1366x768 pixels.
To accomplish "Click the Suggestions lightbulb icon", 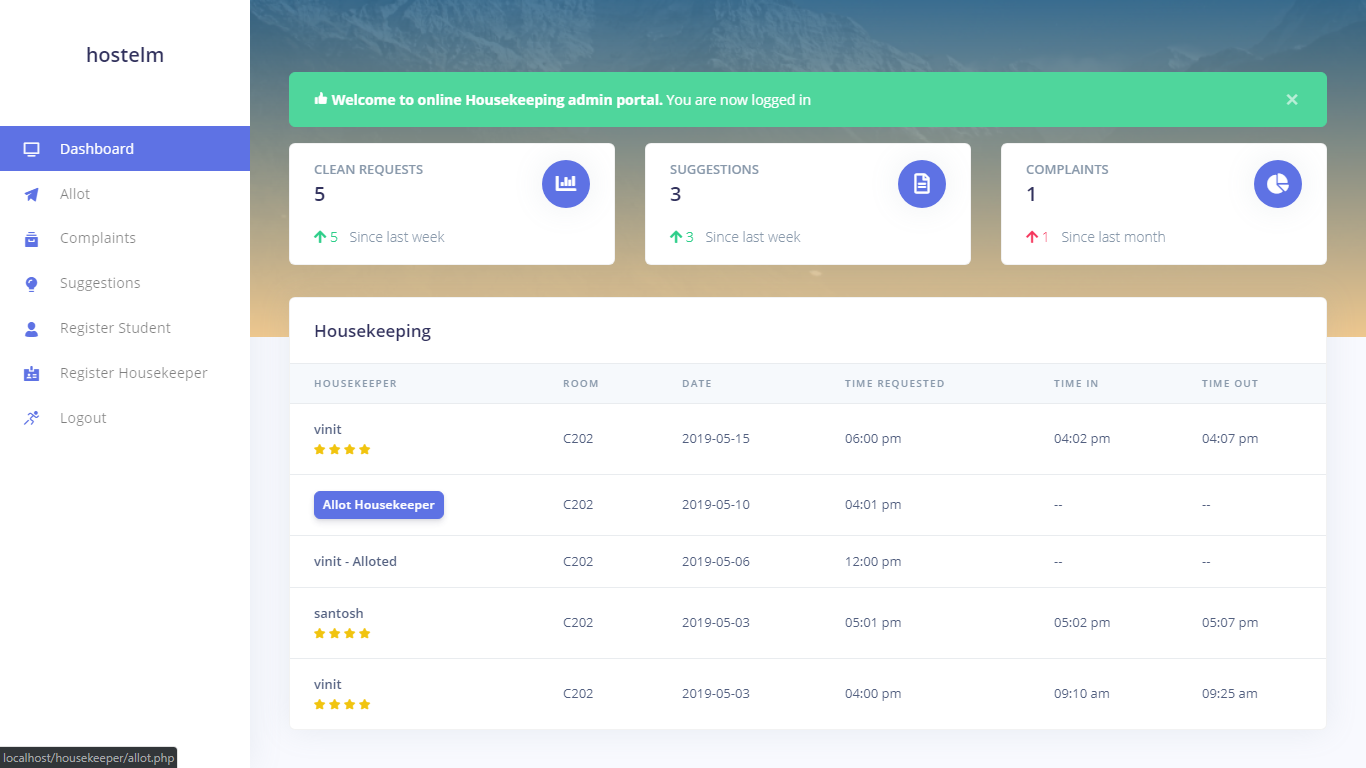I will coord(31,283).
